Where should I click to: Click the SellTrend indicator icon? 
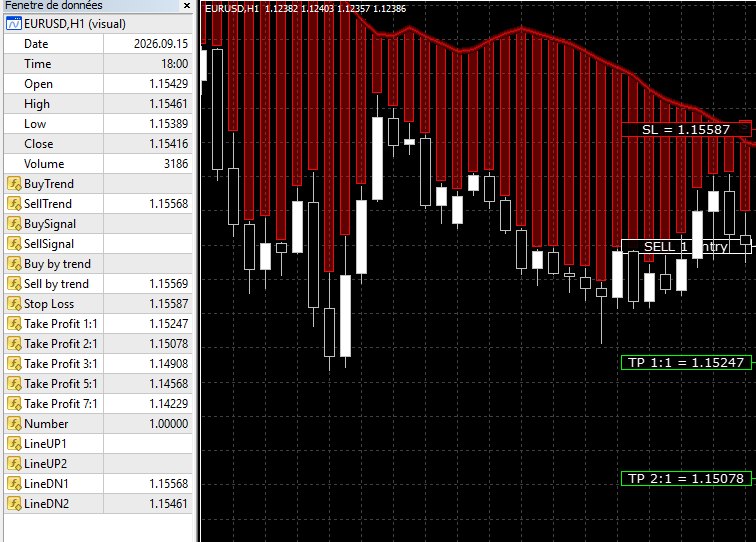coord(14,204)
